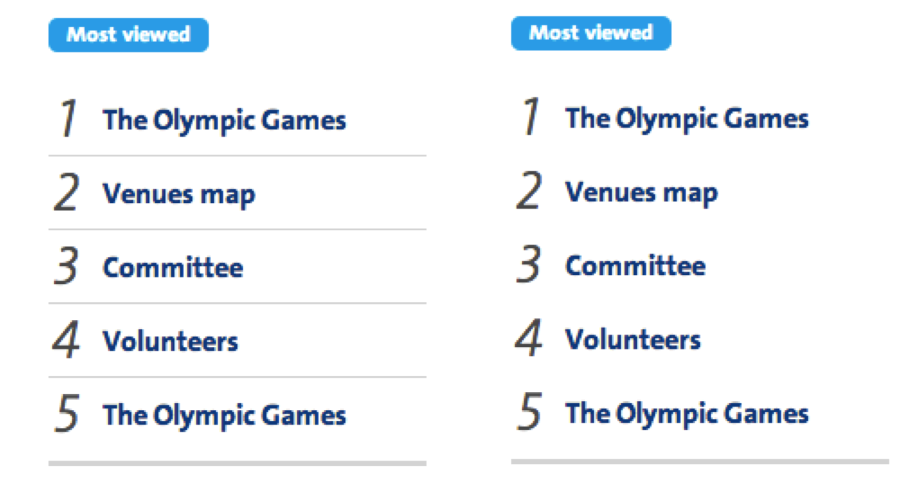Open first-ranked The Olympic Games in the divided list
This screenshot has height=479, width=900.
coord(224,121)
